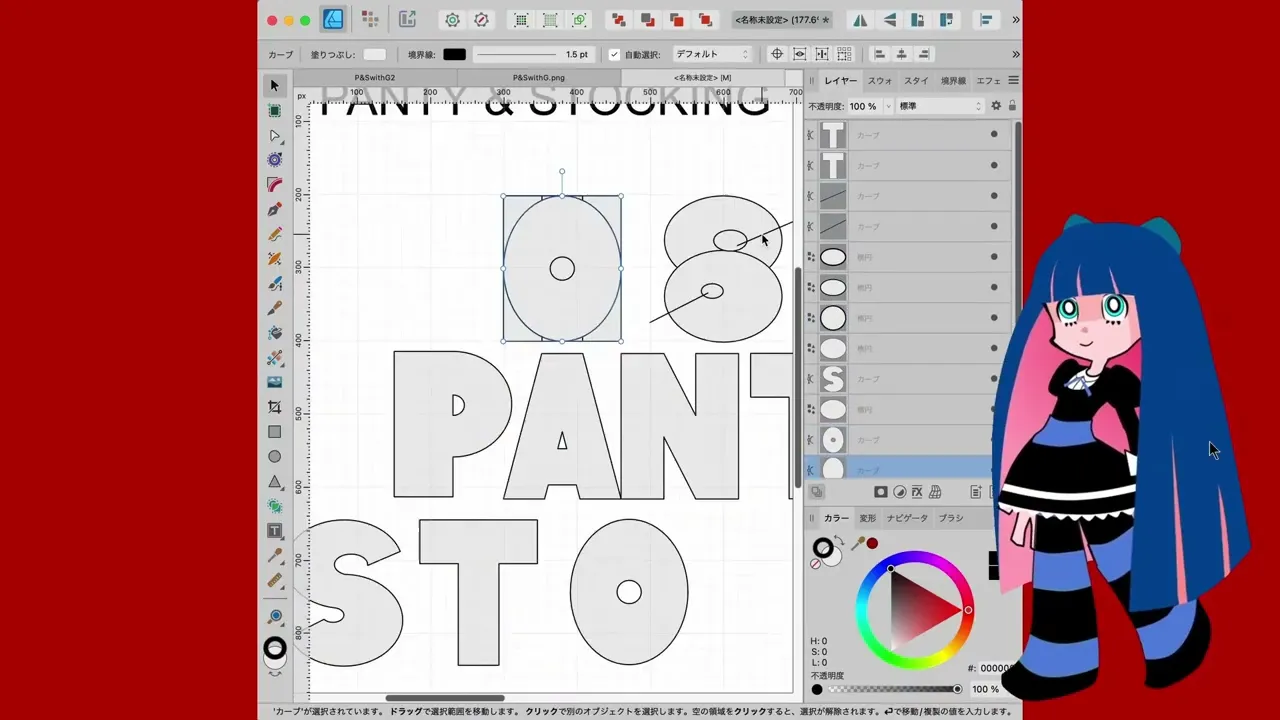Select the Pencil tool
The image size is (1280, 720).
coord(274,234)
